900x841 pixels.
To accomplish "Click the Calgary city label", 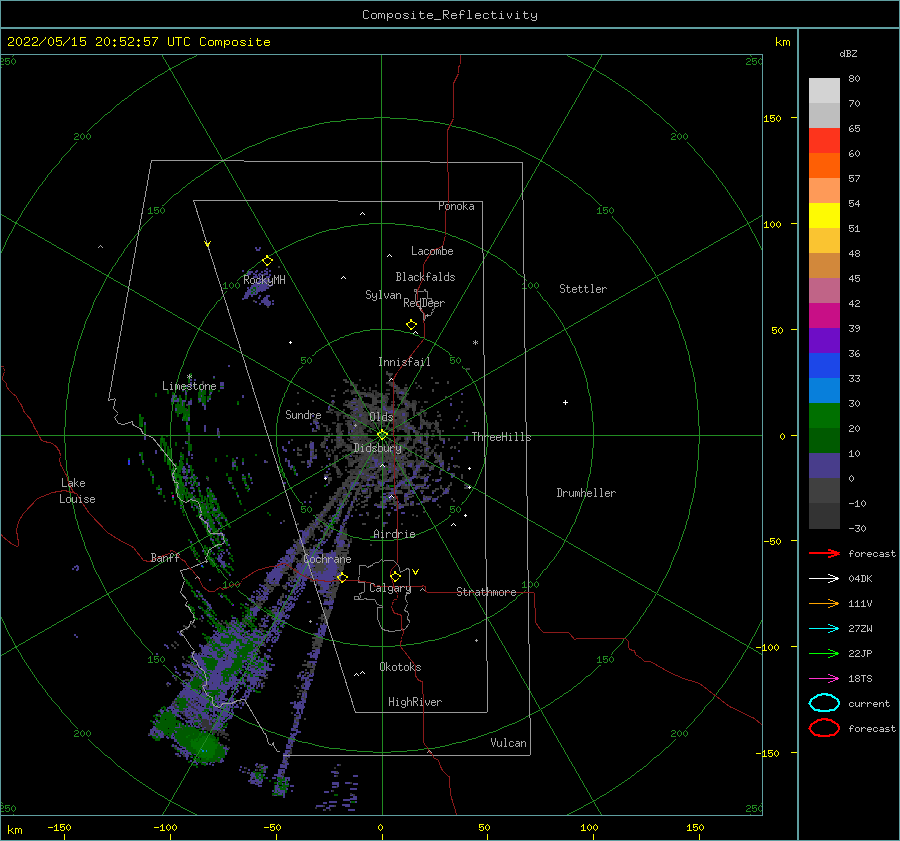I will point(390,588).
